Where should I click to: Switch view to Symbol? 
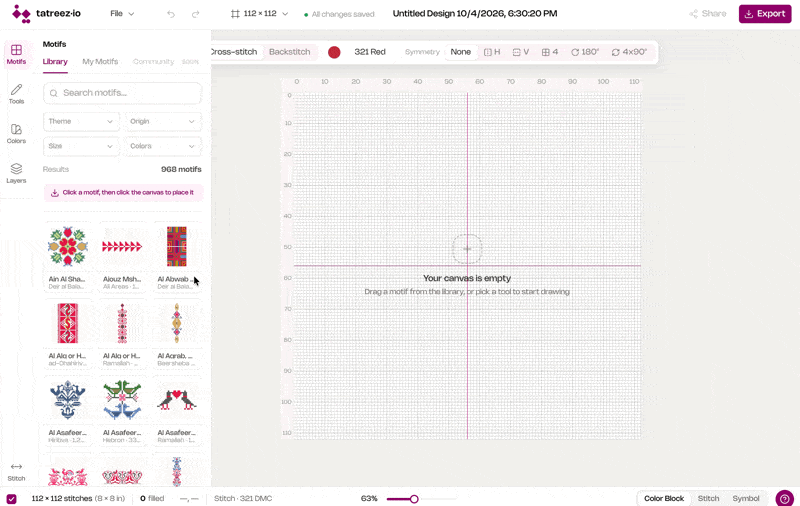click(746, 498)
